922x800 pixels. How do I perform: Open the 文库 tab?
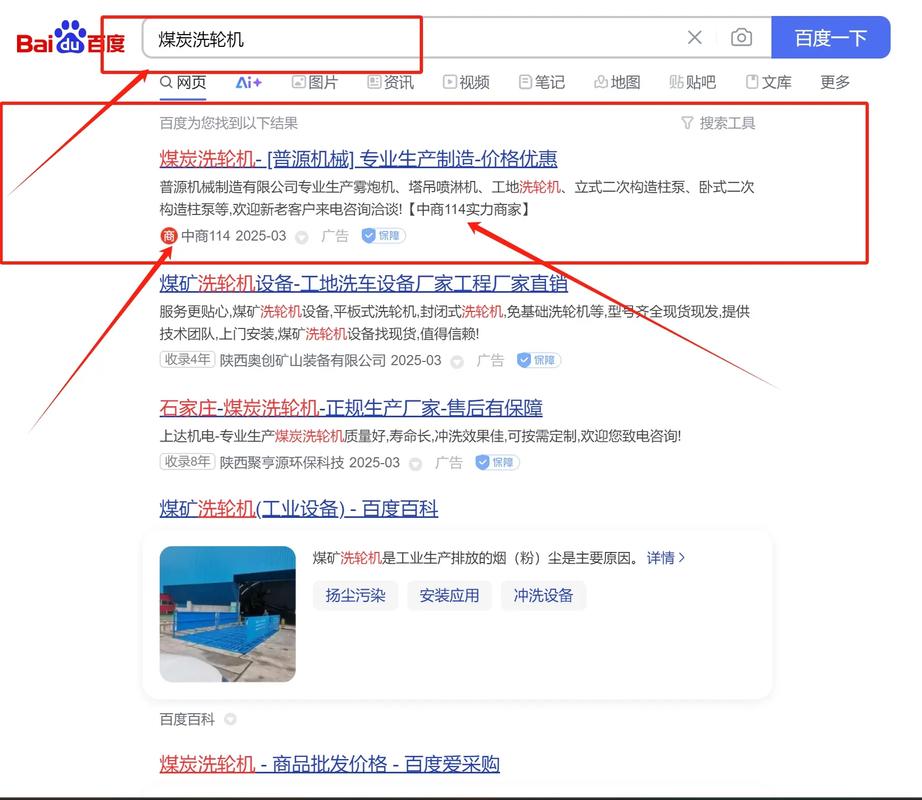click(768, 82)
